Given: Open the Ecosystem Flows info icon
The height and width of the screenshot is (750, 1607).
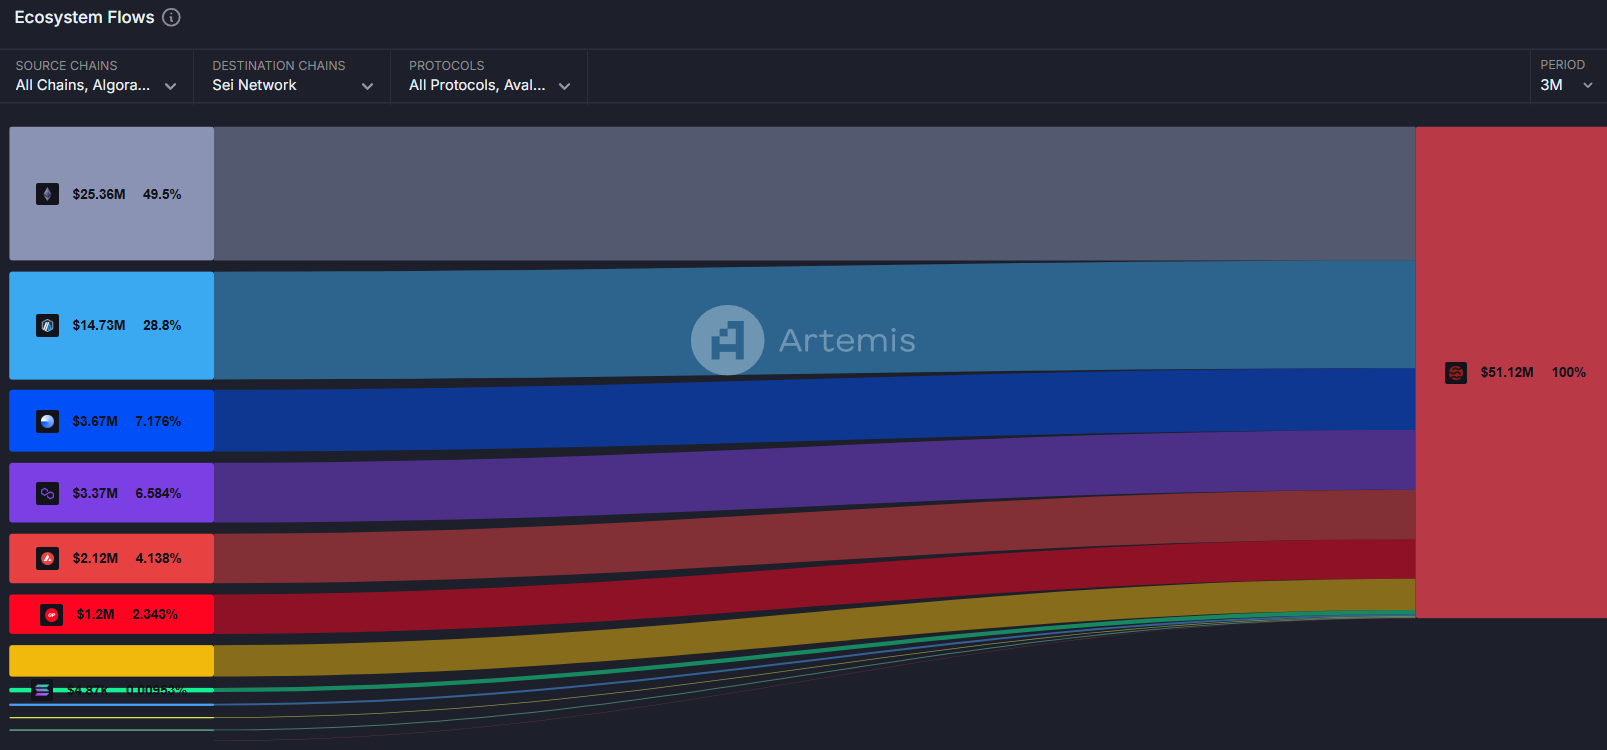Looking at the screenshot, I should click(x=171, y=17).
